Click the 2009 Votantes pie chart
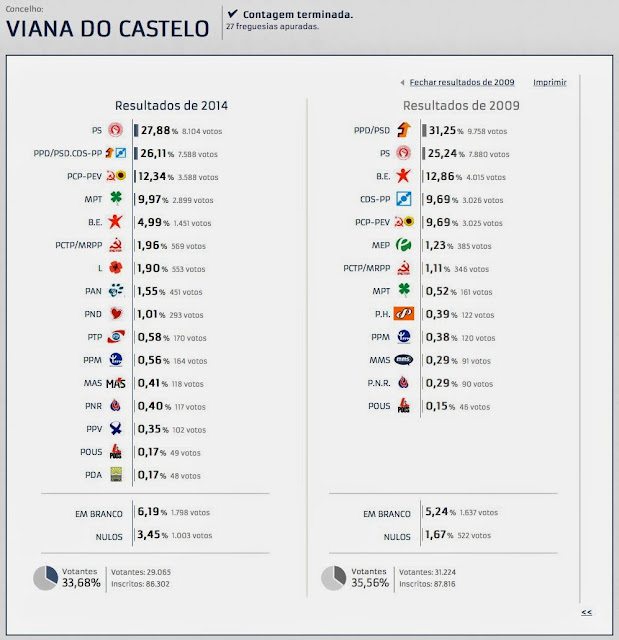The width and height of the screenshot is (619, 640). click(x=333, y=578)
